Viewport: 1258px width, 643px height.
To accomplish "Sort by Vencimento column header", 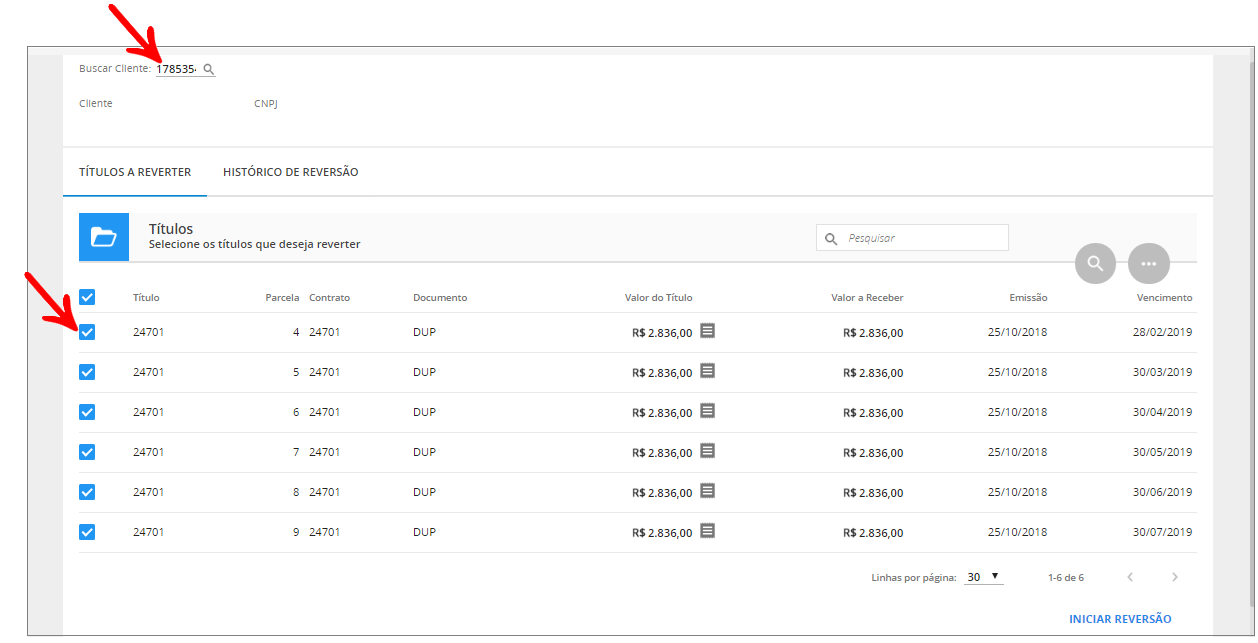I will pyautogui.click(x=1164, y=298).
